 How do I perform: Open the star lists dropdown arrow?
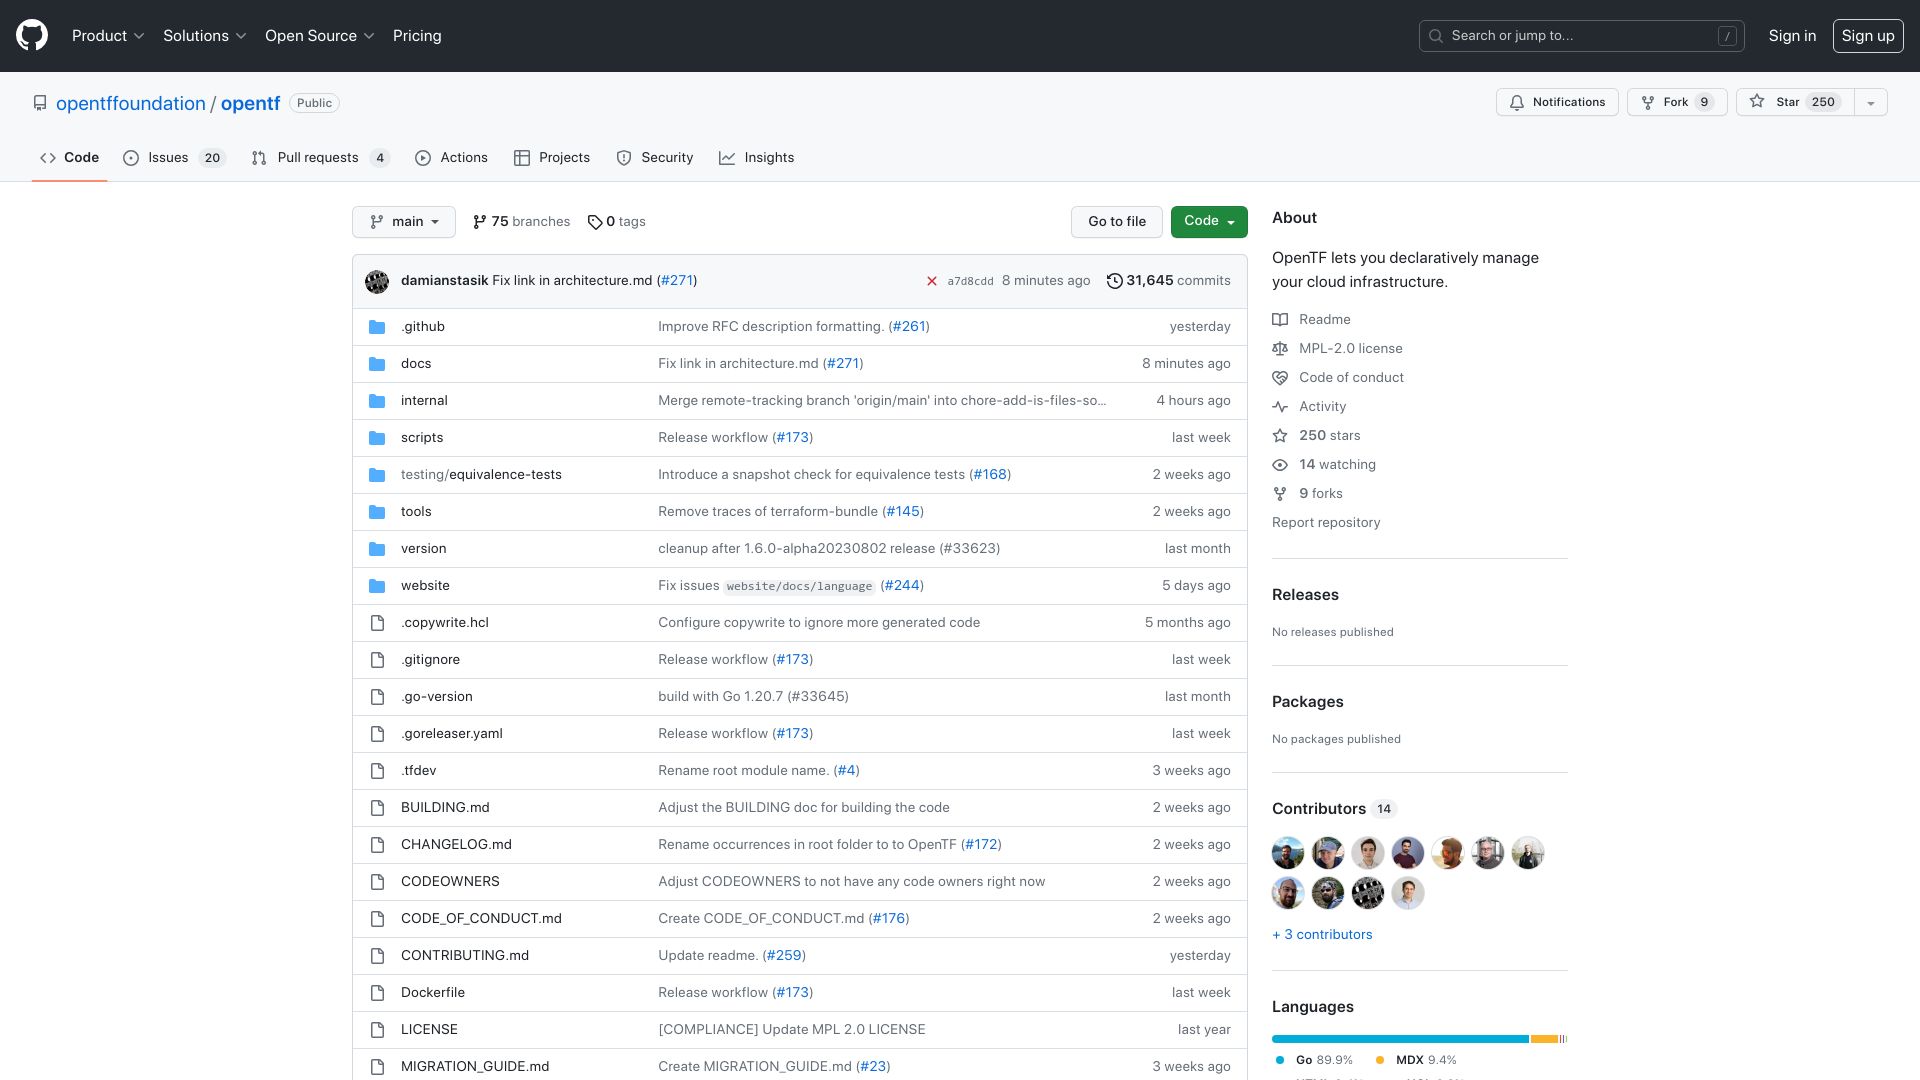click(1871, 102)
